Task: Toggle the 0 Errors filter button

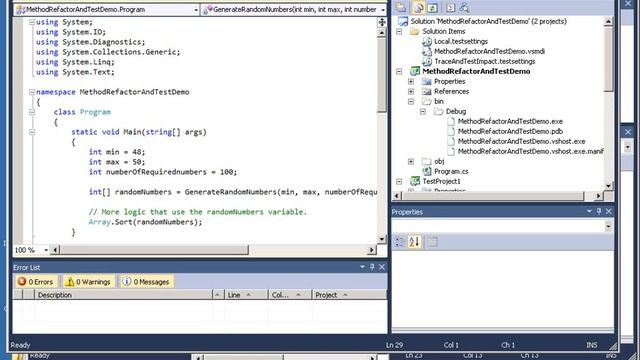Action: pos(36,282)
